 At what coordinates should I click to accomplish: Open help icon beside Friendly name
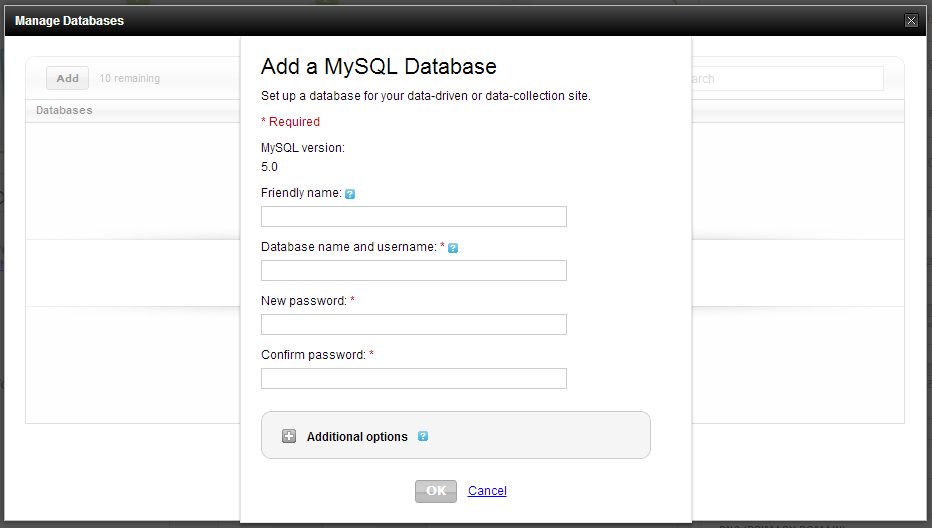(350, 194)
